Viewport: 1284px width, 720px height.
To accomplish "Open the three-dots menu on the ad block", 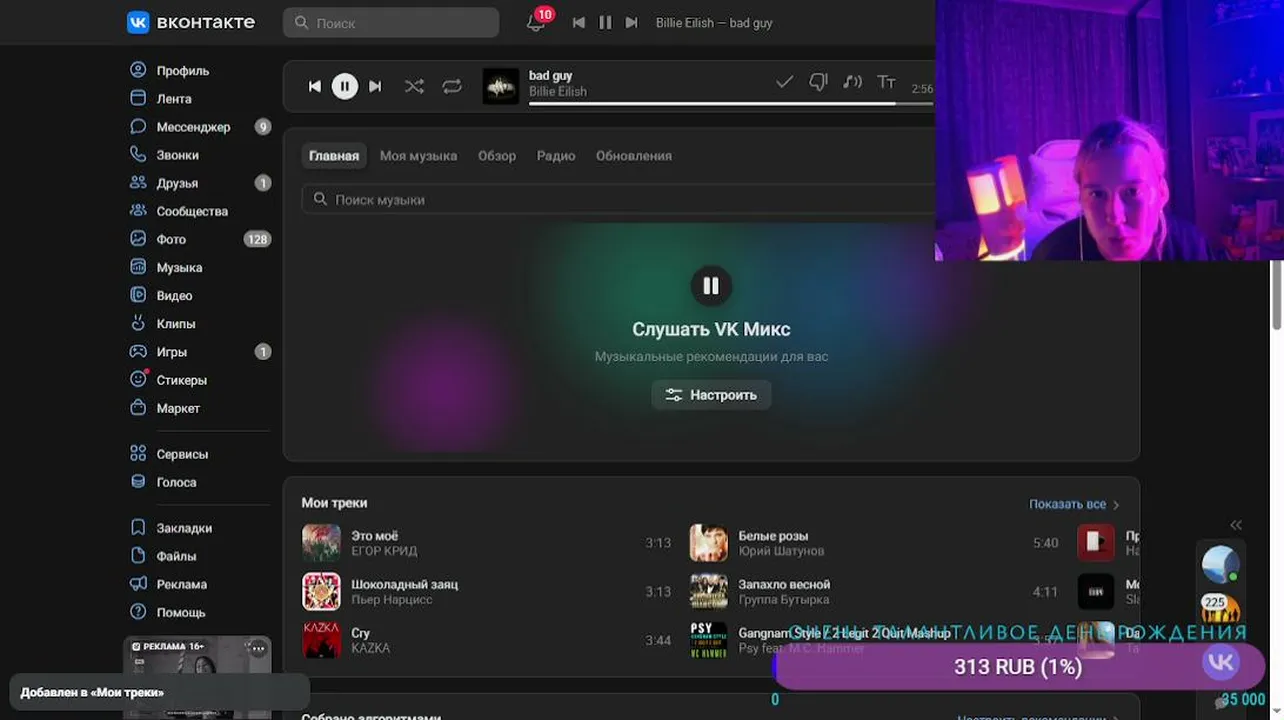I will click(258, 648).
